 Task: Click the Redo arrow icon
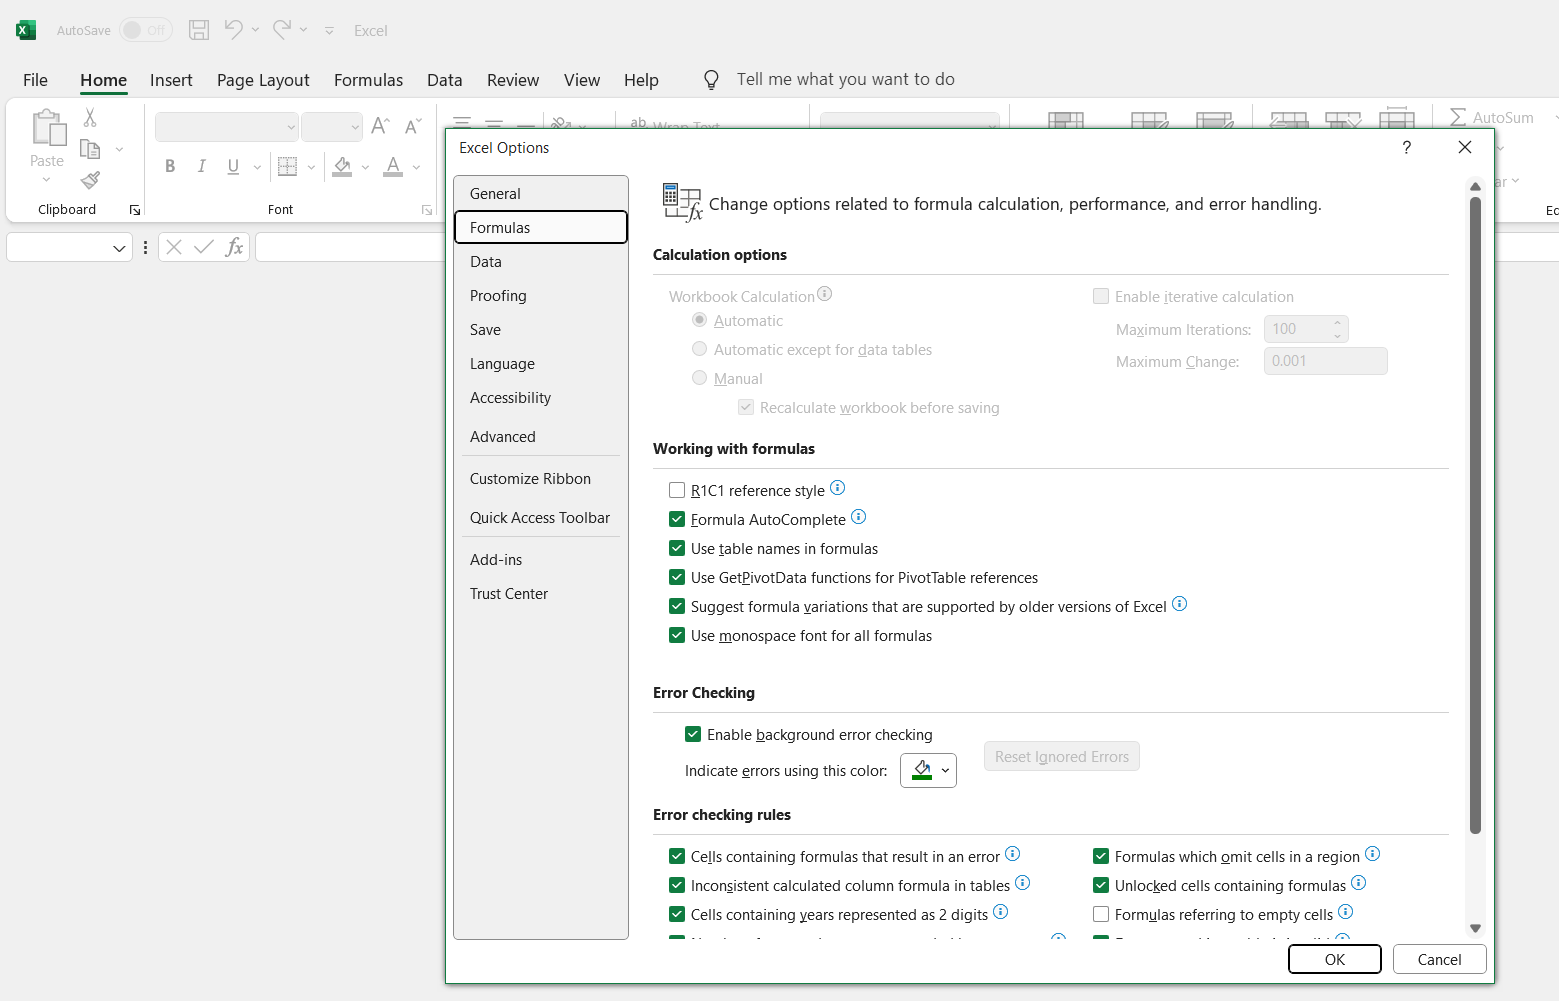click(282, 29)
